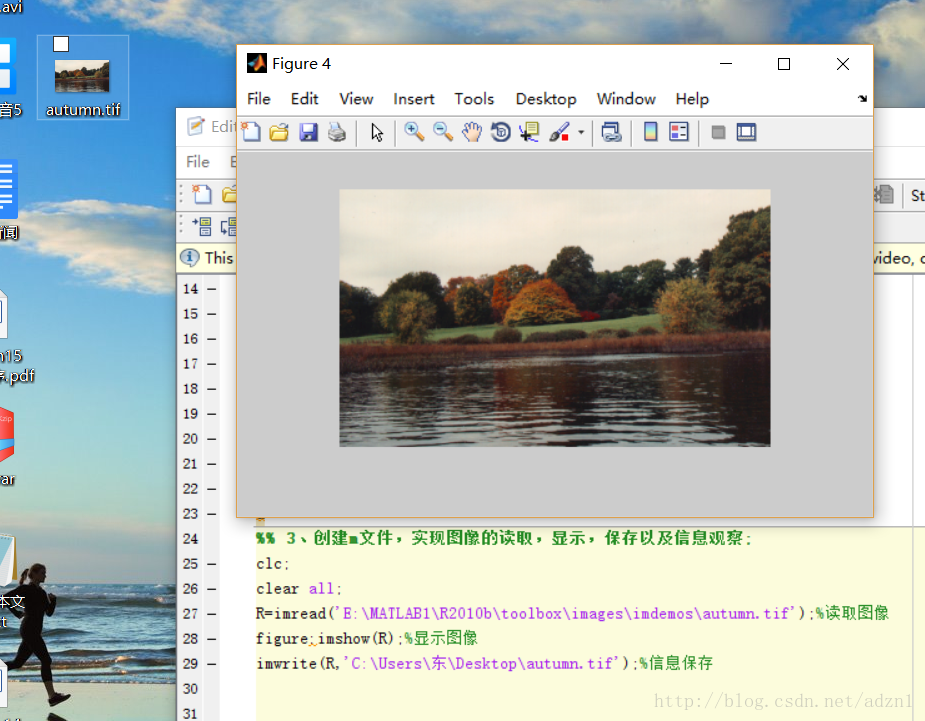Click the figure,imshow(R) code line
925x721 pixels.
[x=366, y=638]
